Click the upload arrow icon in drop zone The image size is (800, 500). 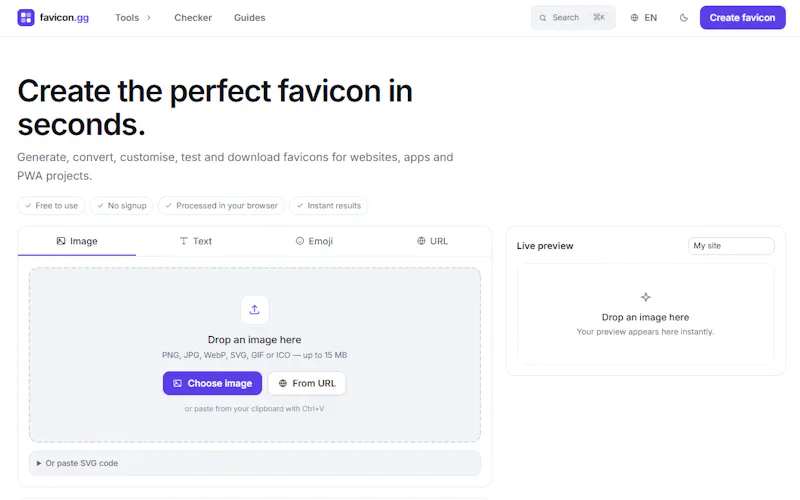click(x=255, y=310)
